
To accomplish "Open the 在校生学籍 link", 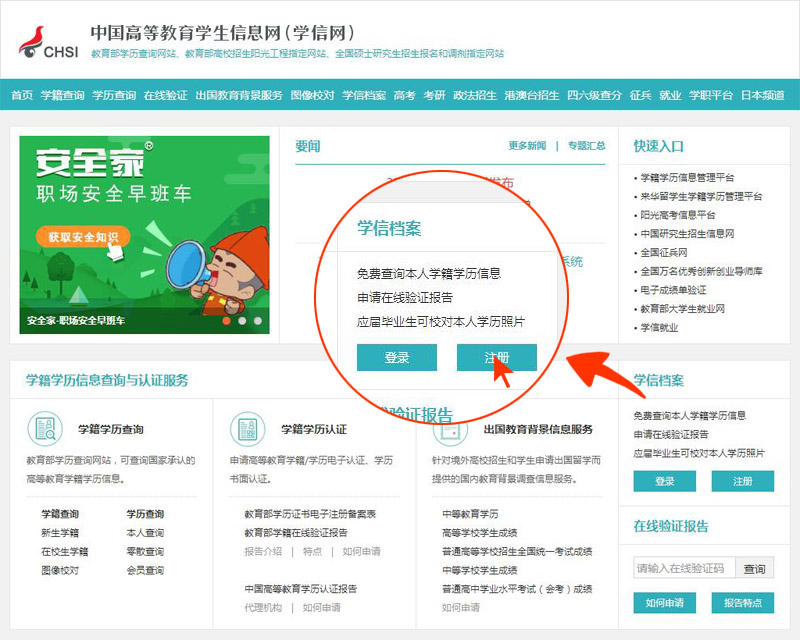I will (x=65, y=552).
